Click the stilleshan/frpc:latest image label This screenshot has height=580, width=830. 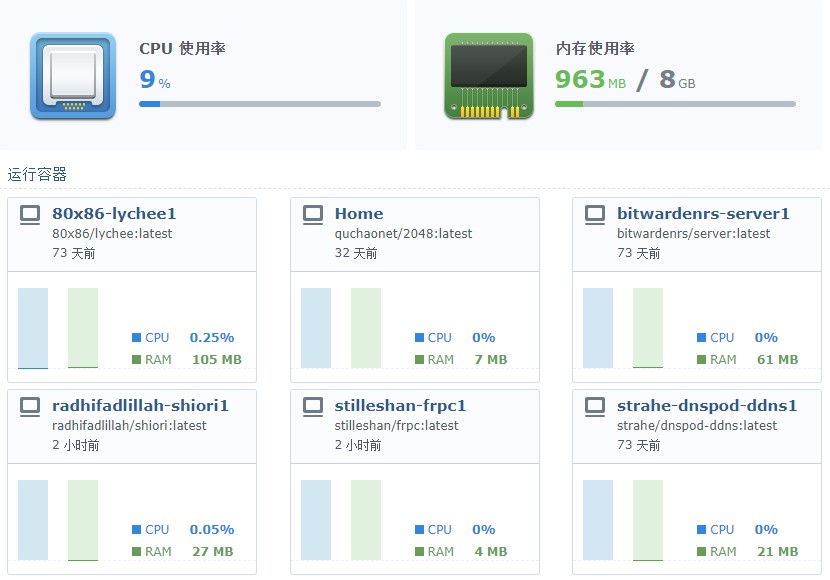point(396,425)
